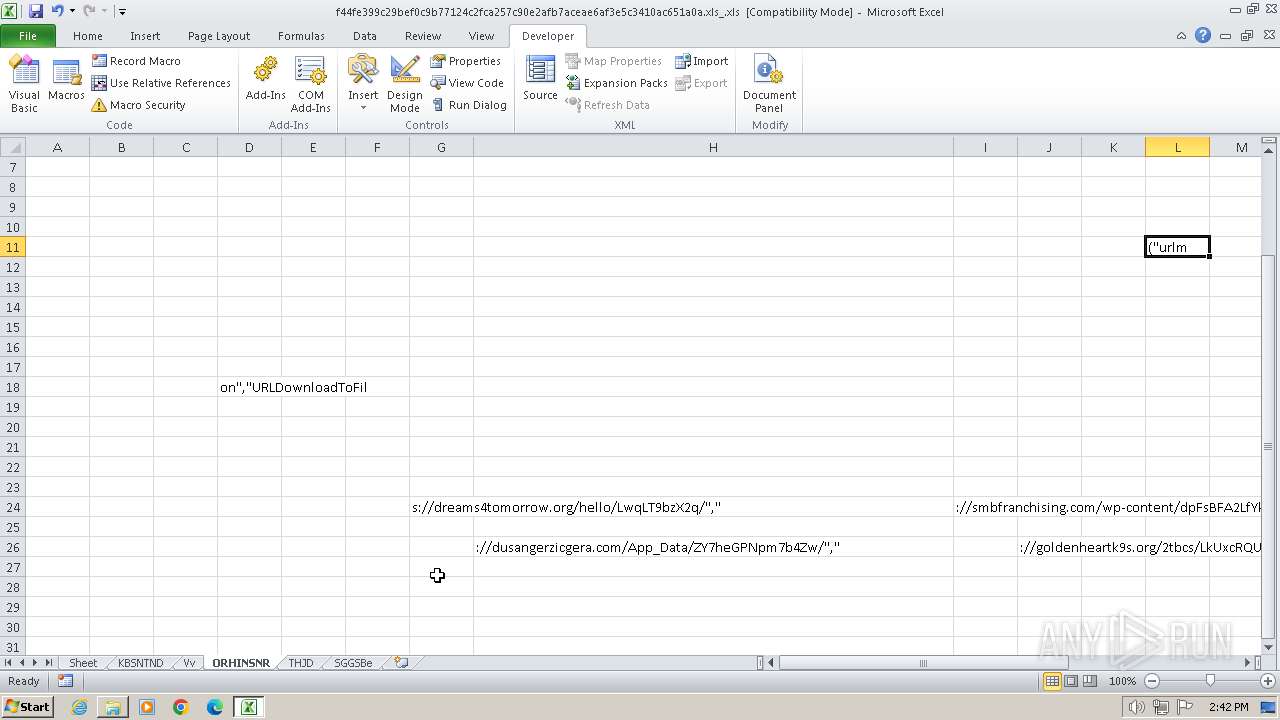Select column H header
The image size is (1280, 720).
713,147
